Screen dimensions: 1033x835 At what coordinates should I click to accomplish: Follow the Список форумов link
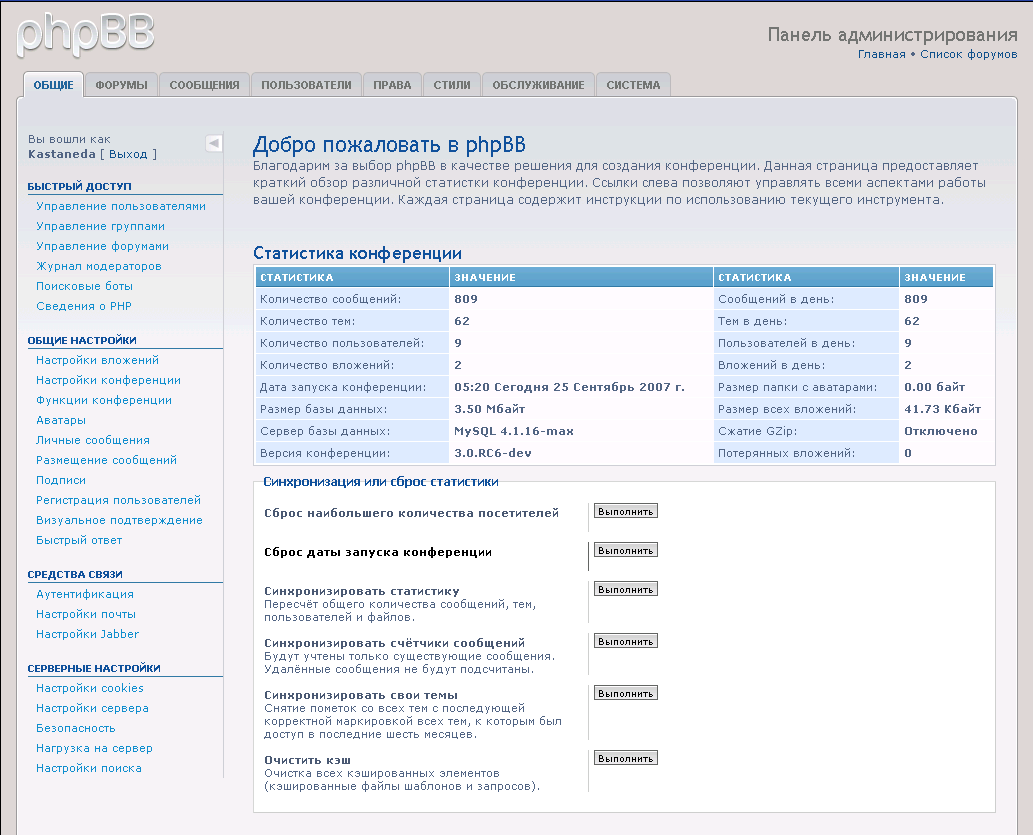coord(968,54)
